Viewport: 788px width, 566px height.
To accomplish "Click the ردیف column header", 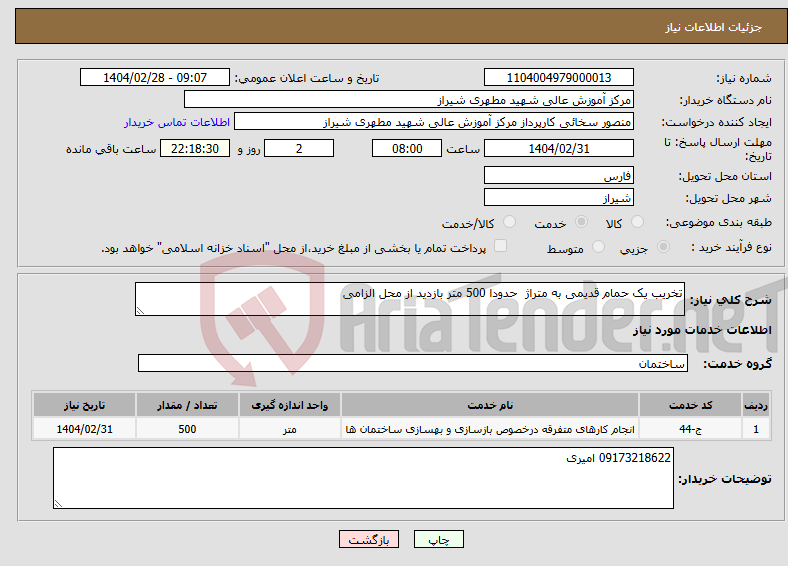I will [x=756, y=405].
